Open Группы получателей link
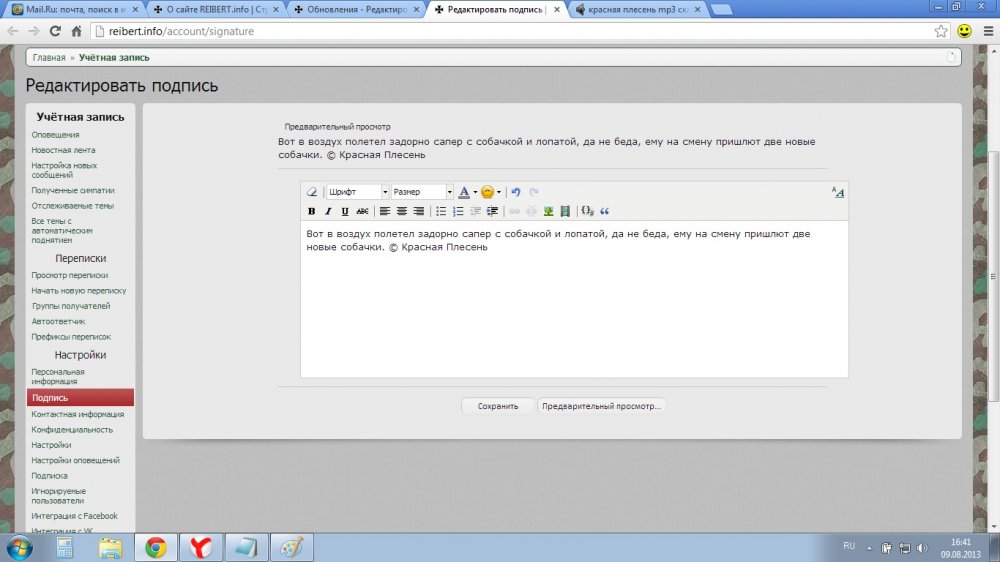 pyautogui.click(x=71, y=306)
